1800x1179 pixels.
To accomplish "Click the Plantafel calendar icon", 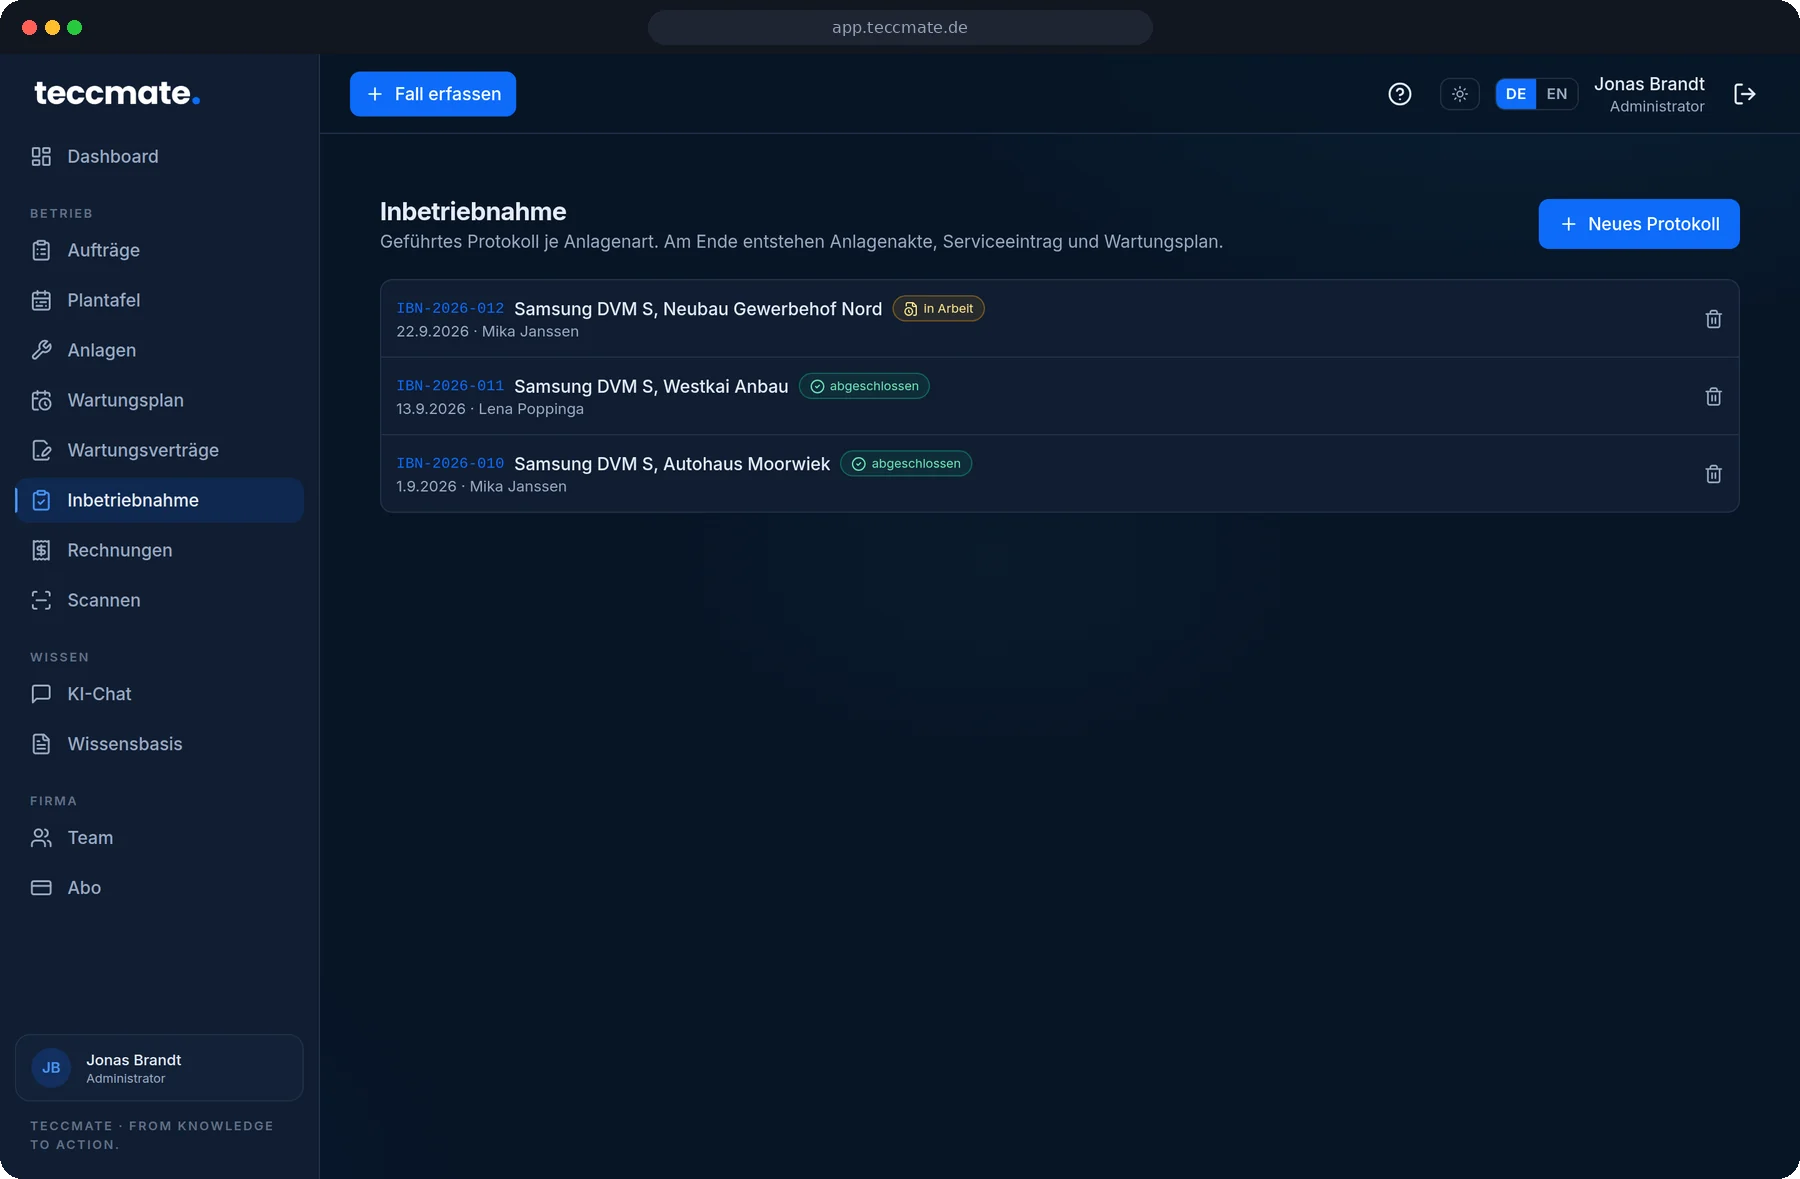I will click(41, 300).
